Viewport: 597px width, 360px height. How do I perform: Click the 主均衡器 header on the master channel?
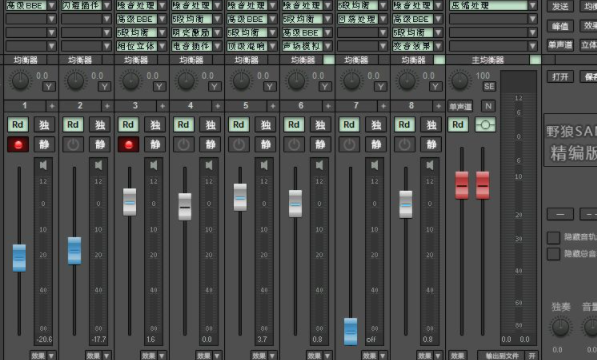(x=488, y=60)
